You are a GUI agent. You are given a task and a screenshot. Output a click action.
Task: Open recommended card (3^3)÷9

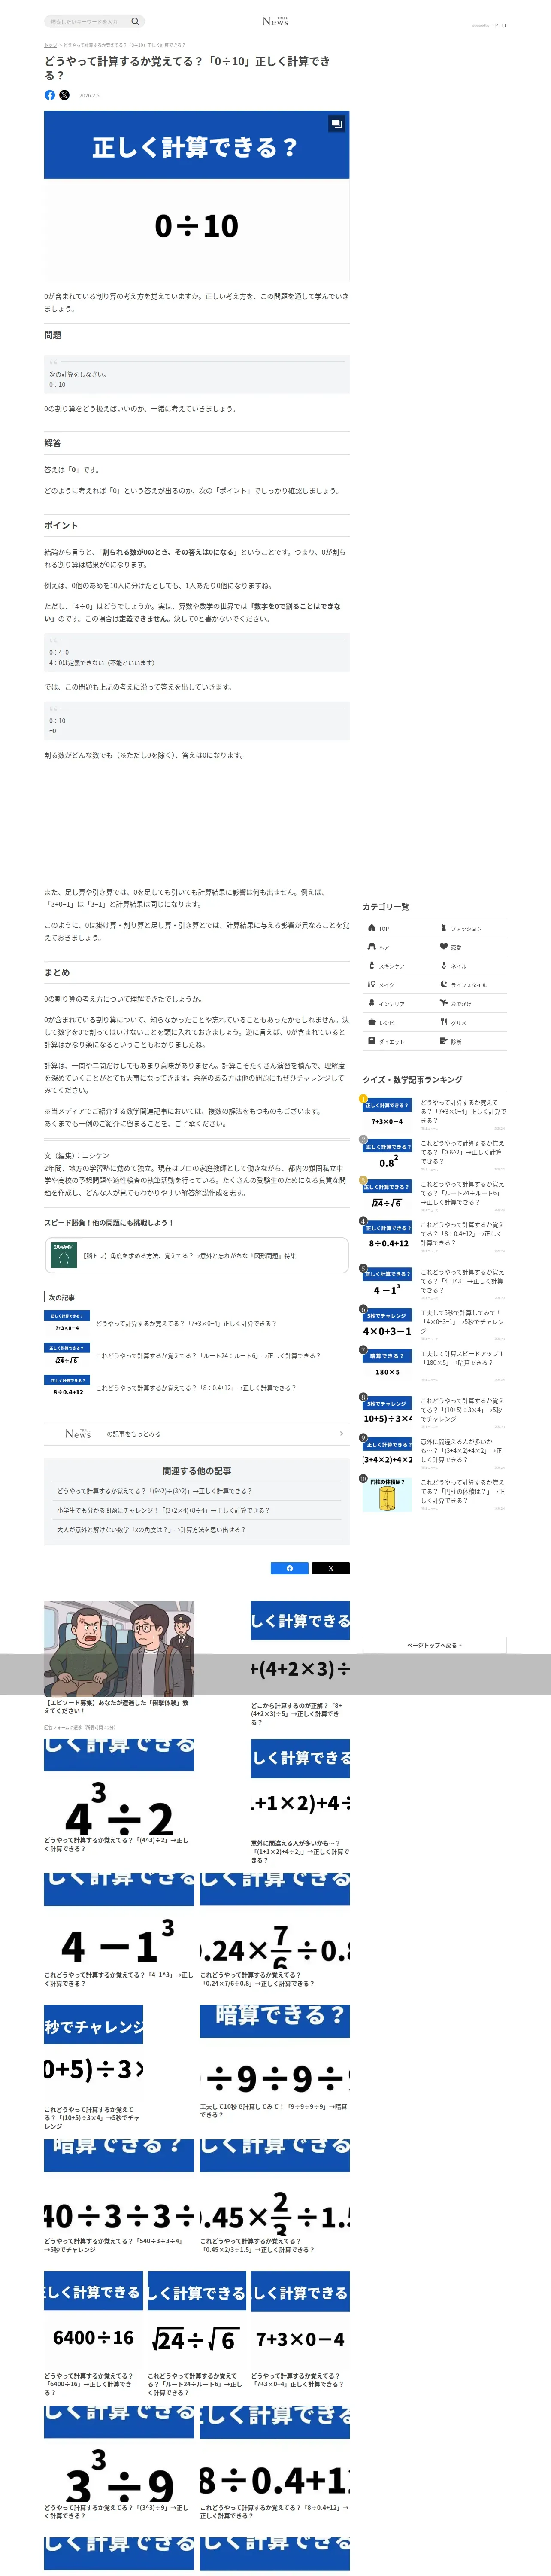[119, 2464]
